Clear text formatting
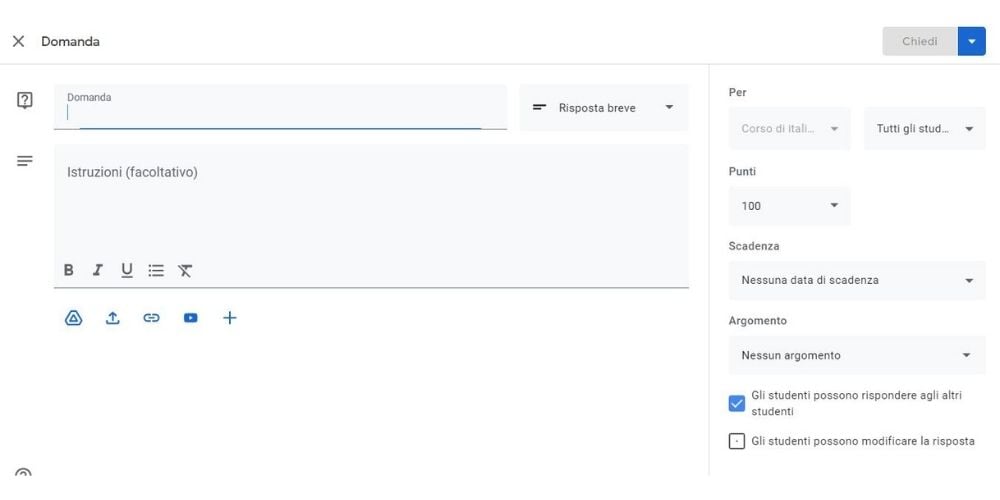Image resolution: width=1000 pixels, height=500 pixels. (185, 270)
